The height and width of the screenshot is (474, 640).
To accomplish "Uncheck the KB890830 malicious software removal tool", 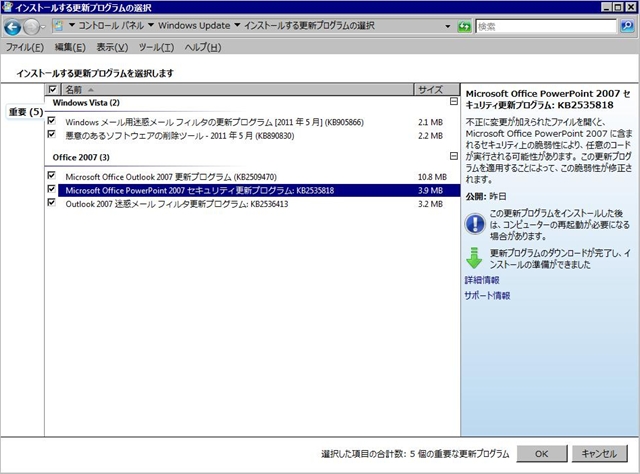I will click(x=51, y=134).
